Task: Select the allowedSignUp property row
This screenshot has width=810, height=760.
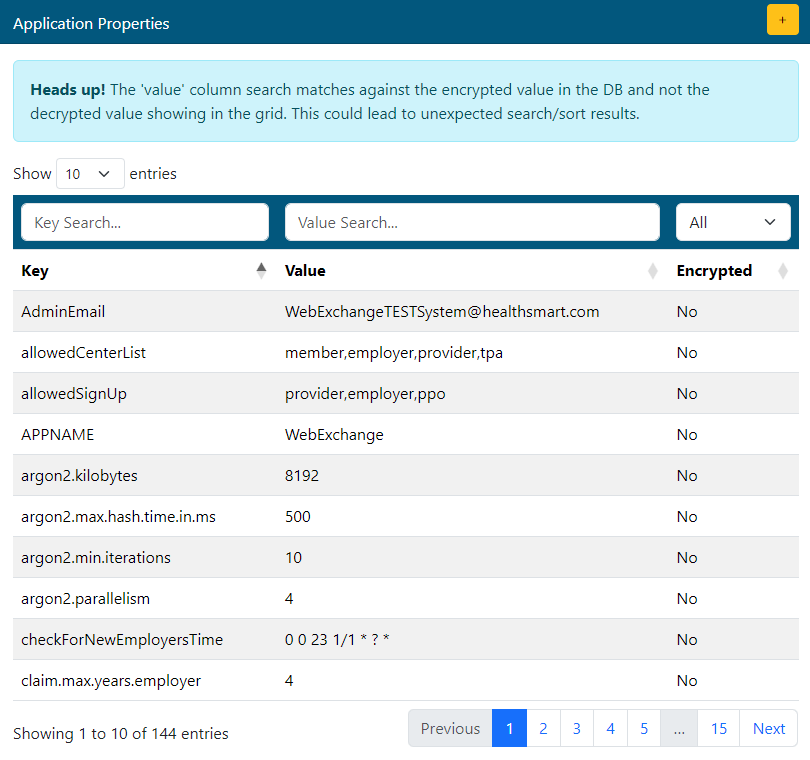Action: tap(74, 394)
